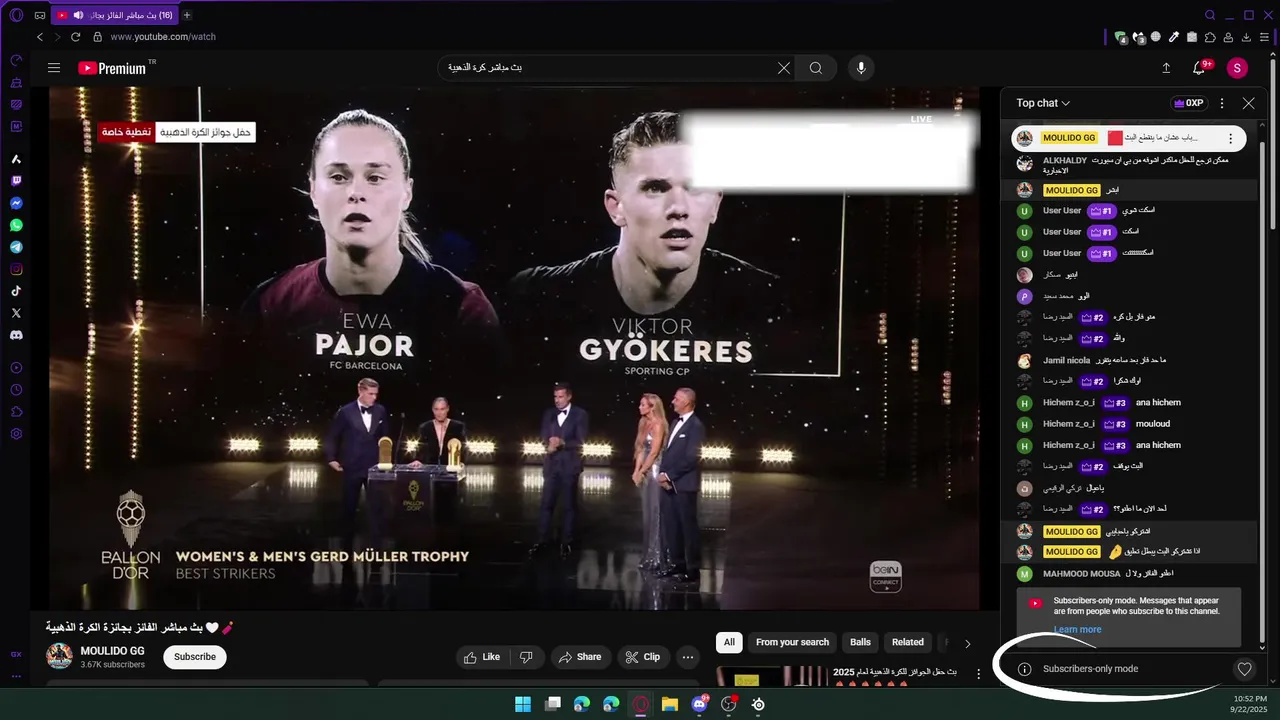Clear the YouTube search box text
This screenshot has height=720, width=1280.
[784, 68]
